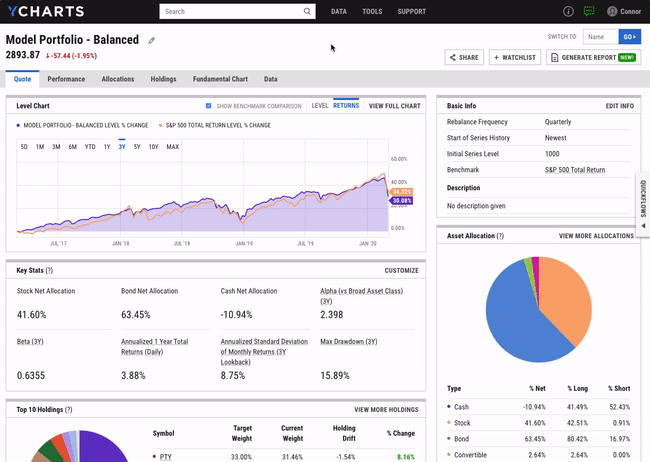
Task: Switch to the Holdings tab
Action: [163, 79]
